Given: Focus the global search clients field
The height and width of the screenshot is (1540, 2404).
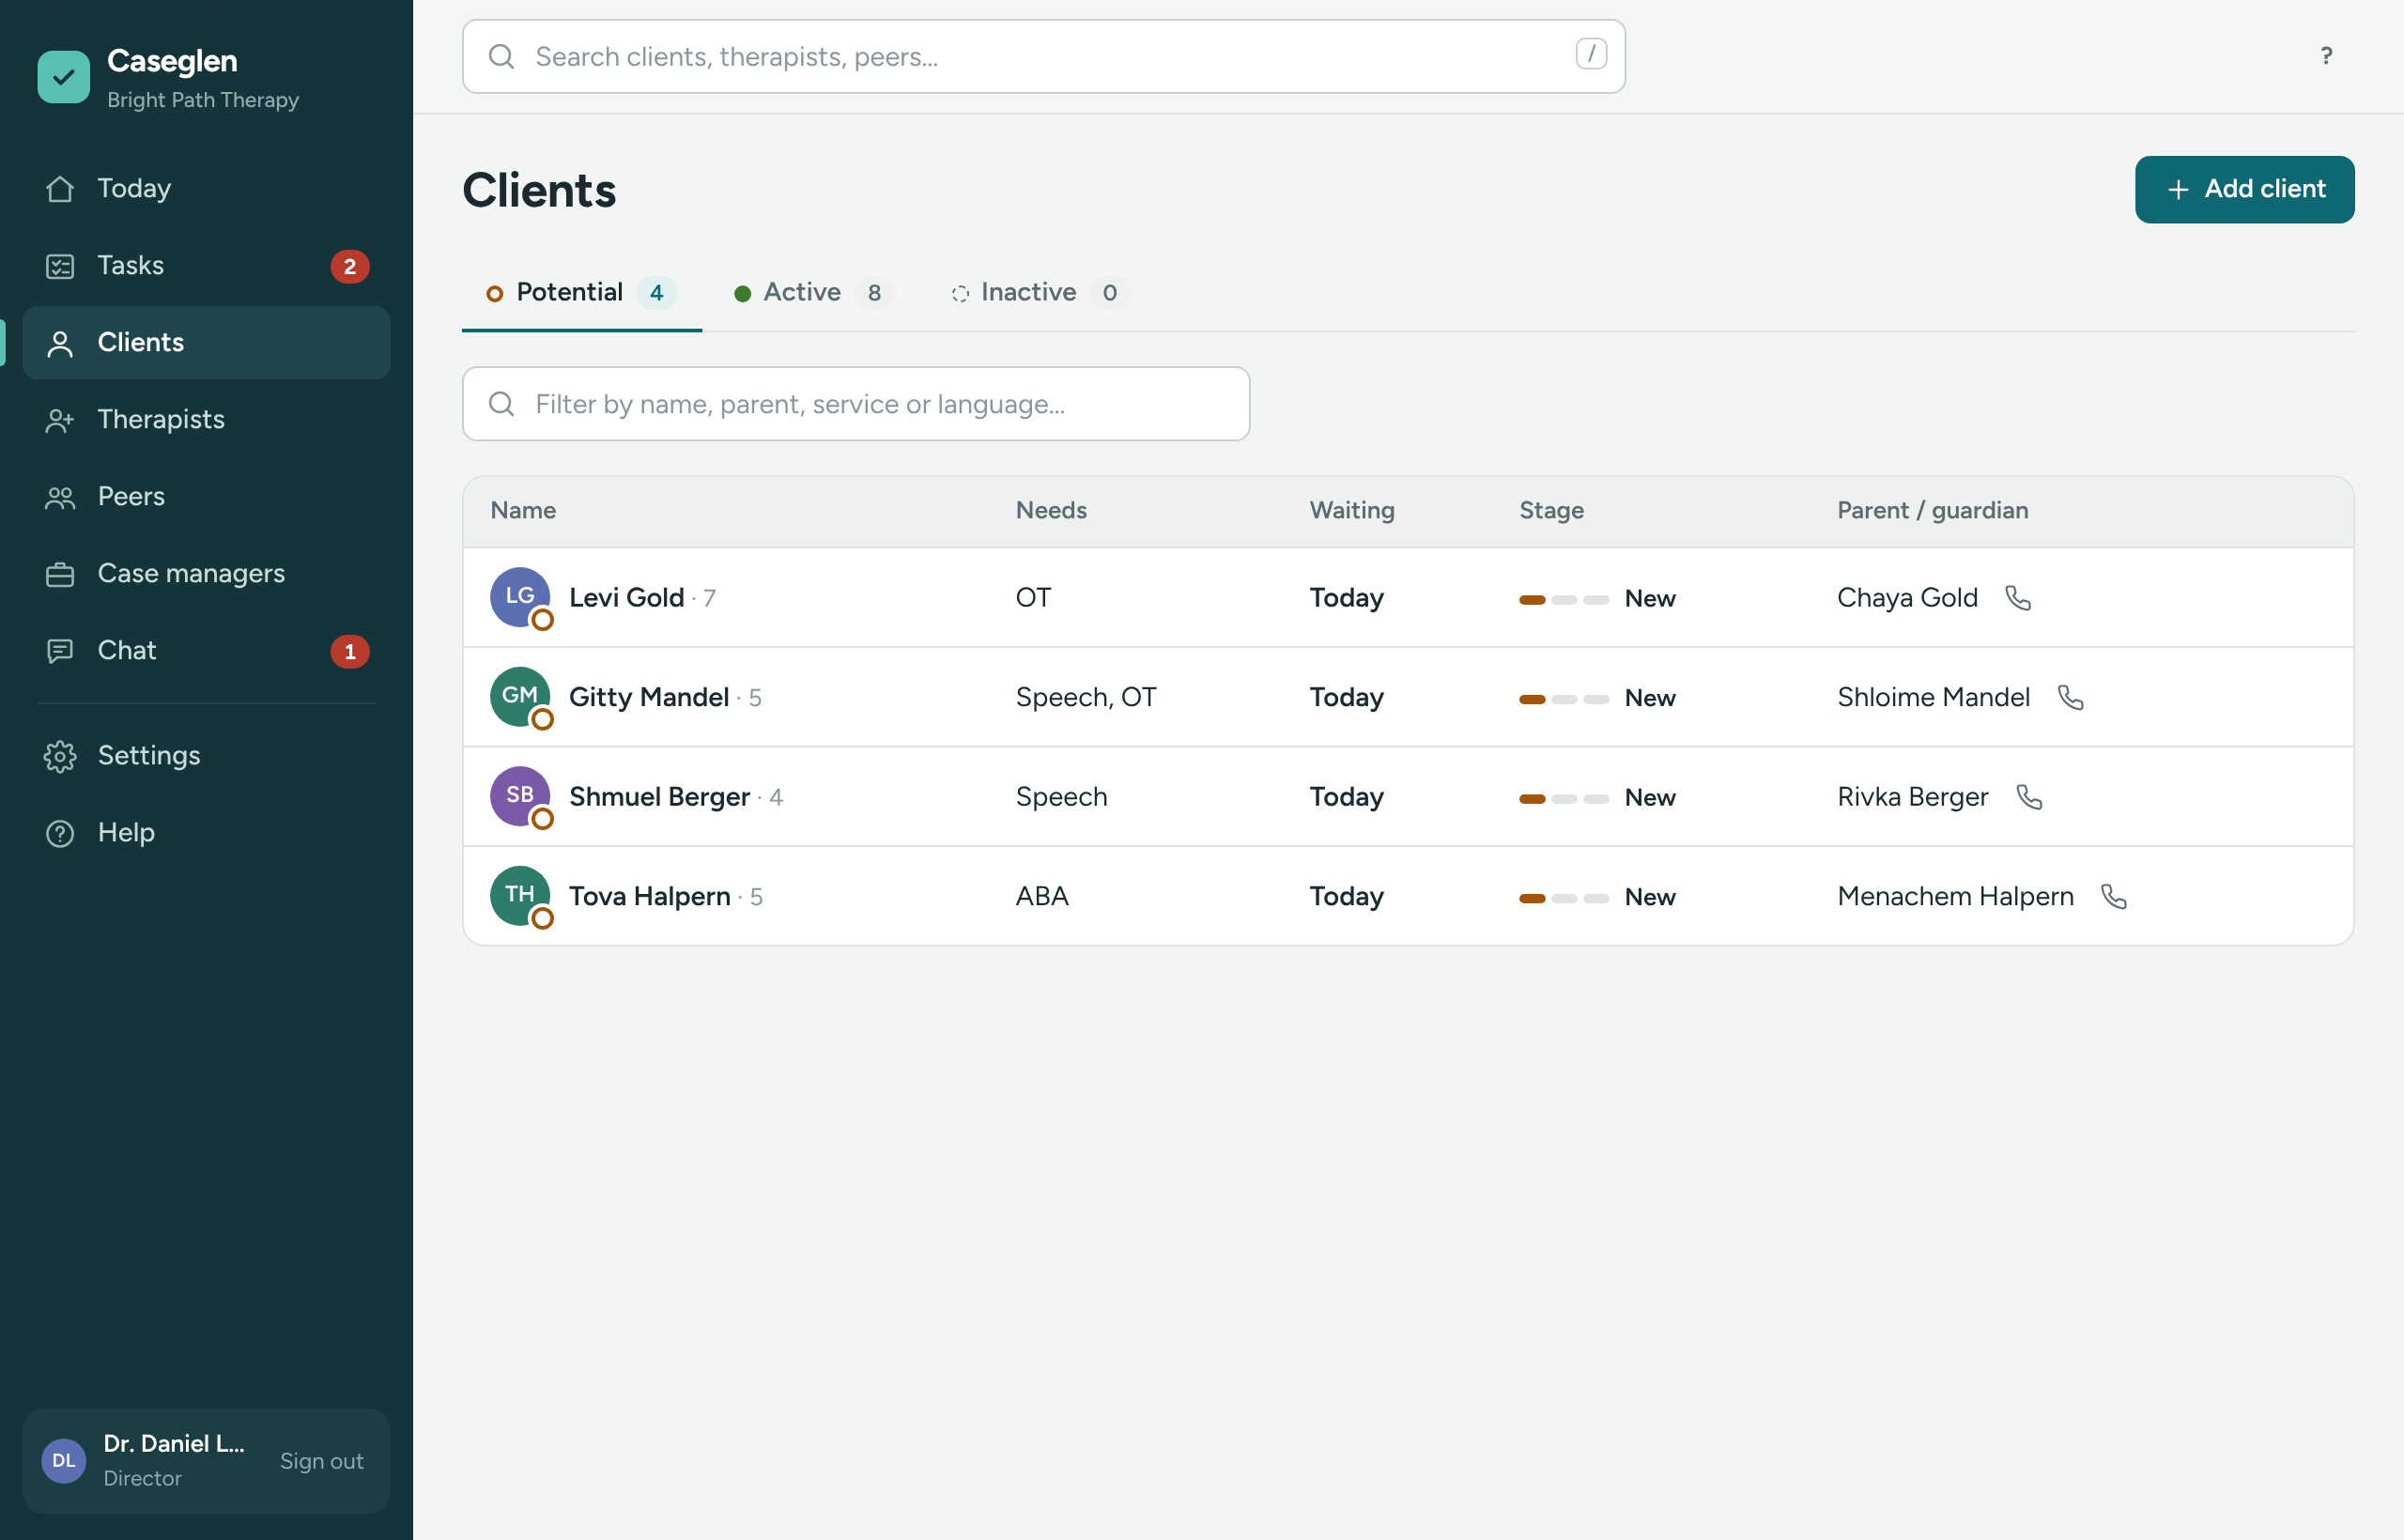Looking at the screenshot, I should (x=1043, y=56).
